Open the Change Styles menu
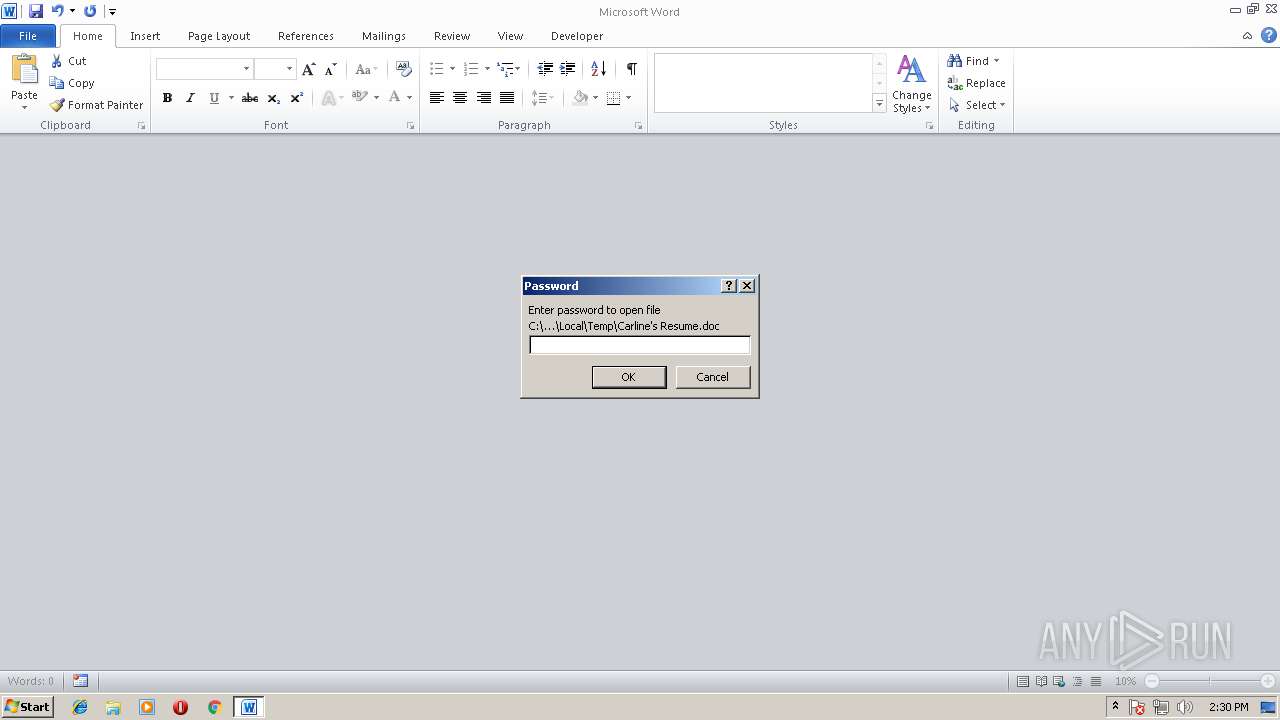This screenshot has height=720, width=1280. pyautogui.click(x=911, y=84)
